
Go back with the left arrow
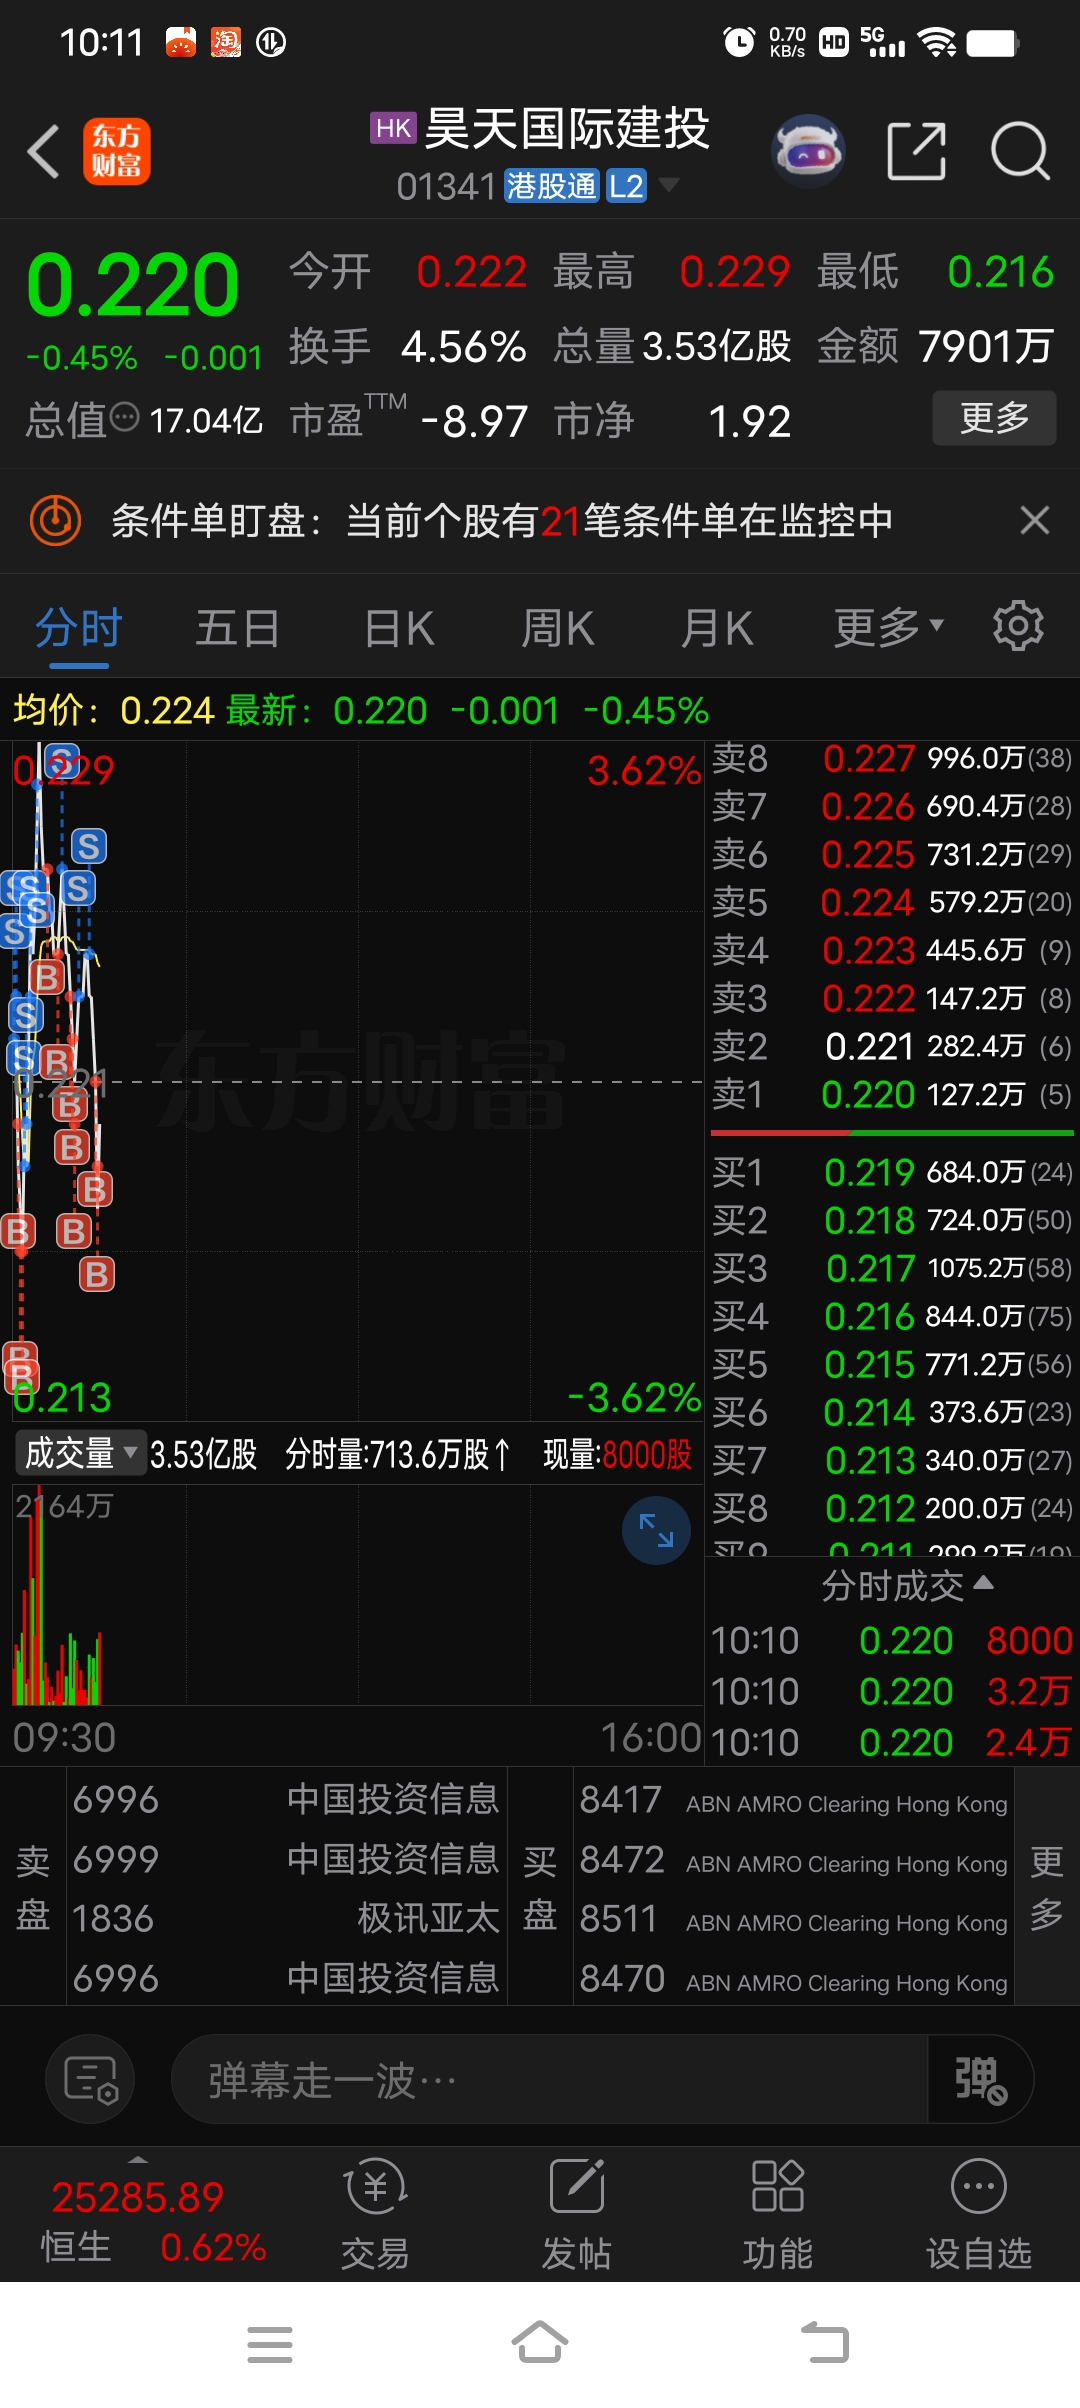coord(44,152)
